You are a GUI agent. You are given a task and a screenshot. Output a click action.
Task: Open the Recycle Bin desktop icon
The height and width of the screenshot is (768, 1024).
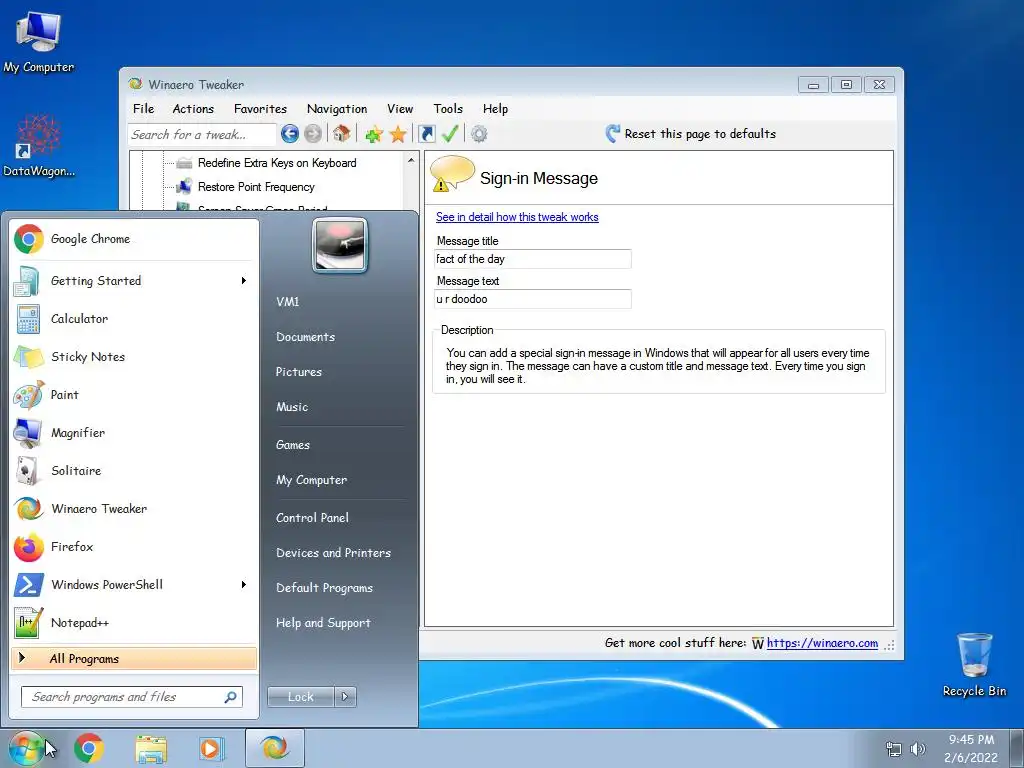(974, 664)
